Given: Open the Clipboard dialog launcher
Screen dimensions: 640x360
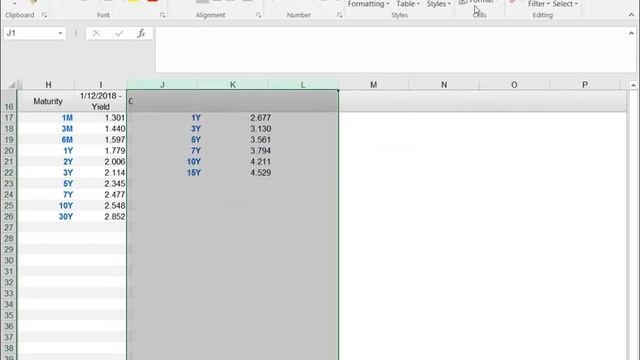Looking at the screenshot, I should 44,15.
